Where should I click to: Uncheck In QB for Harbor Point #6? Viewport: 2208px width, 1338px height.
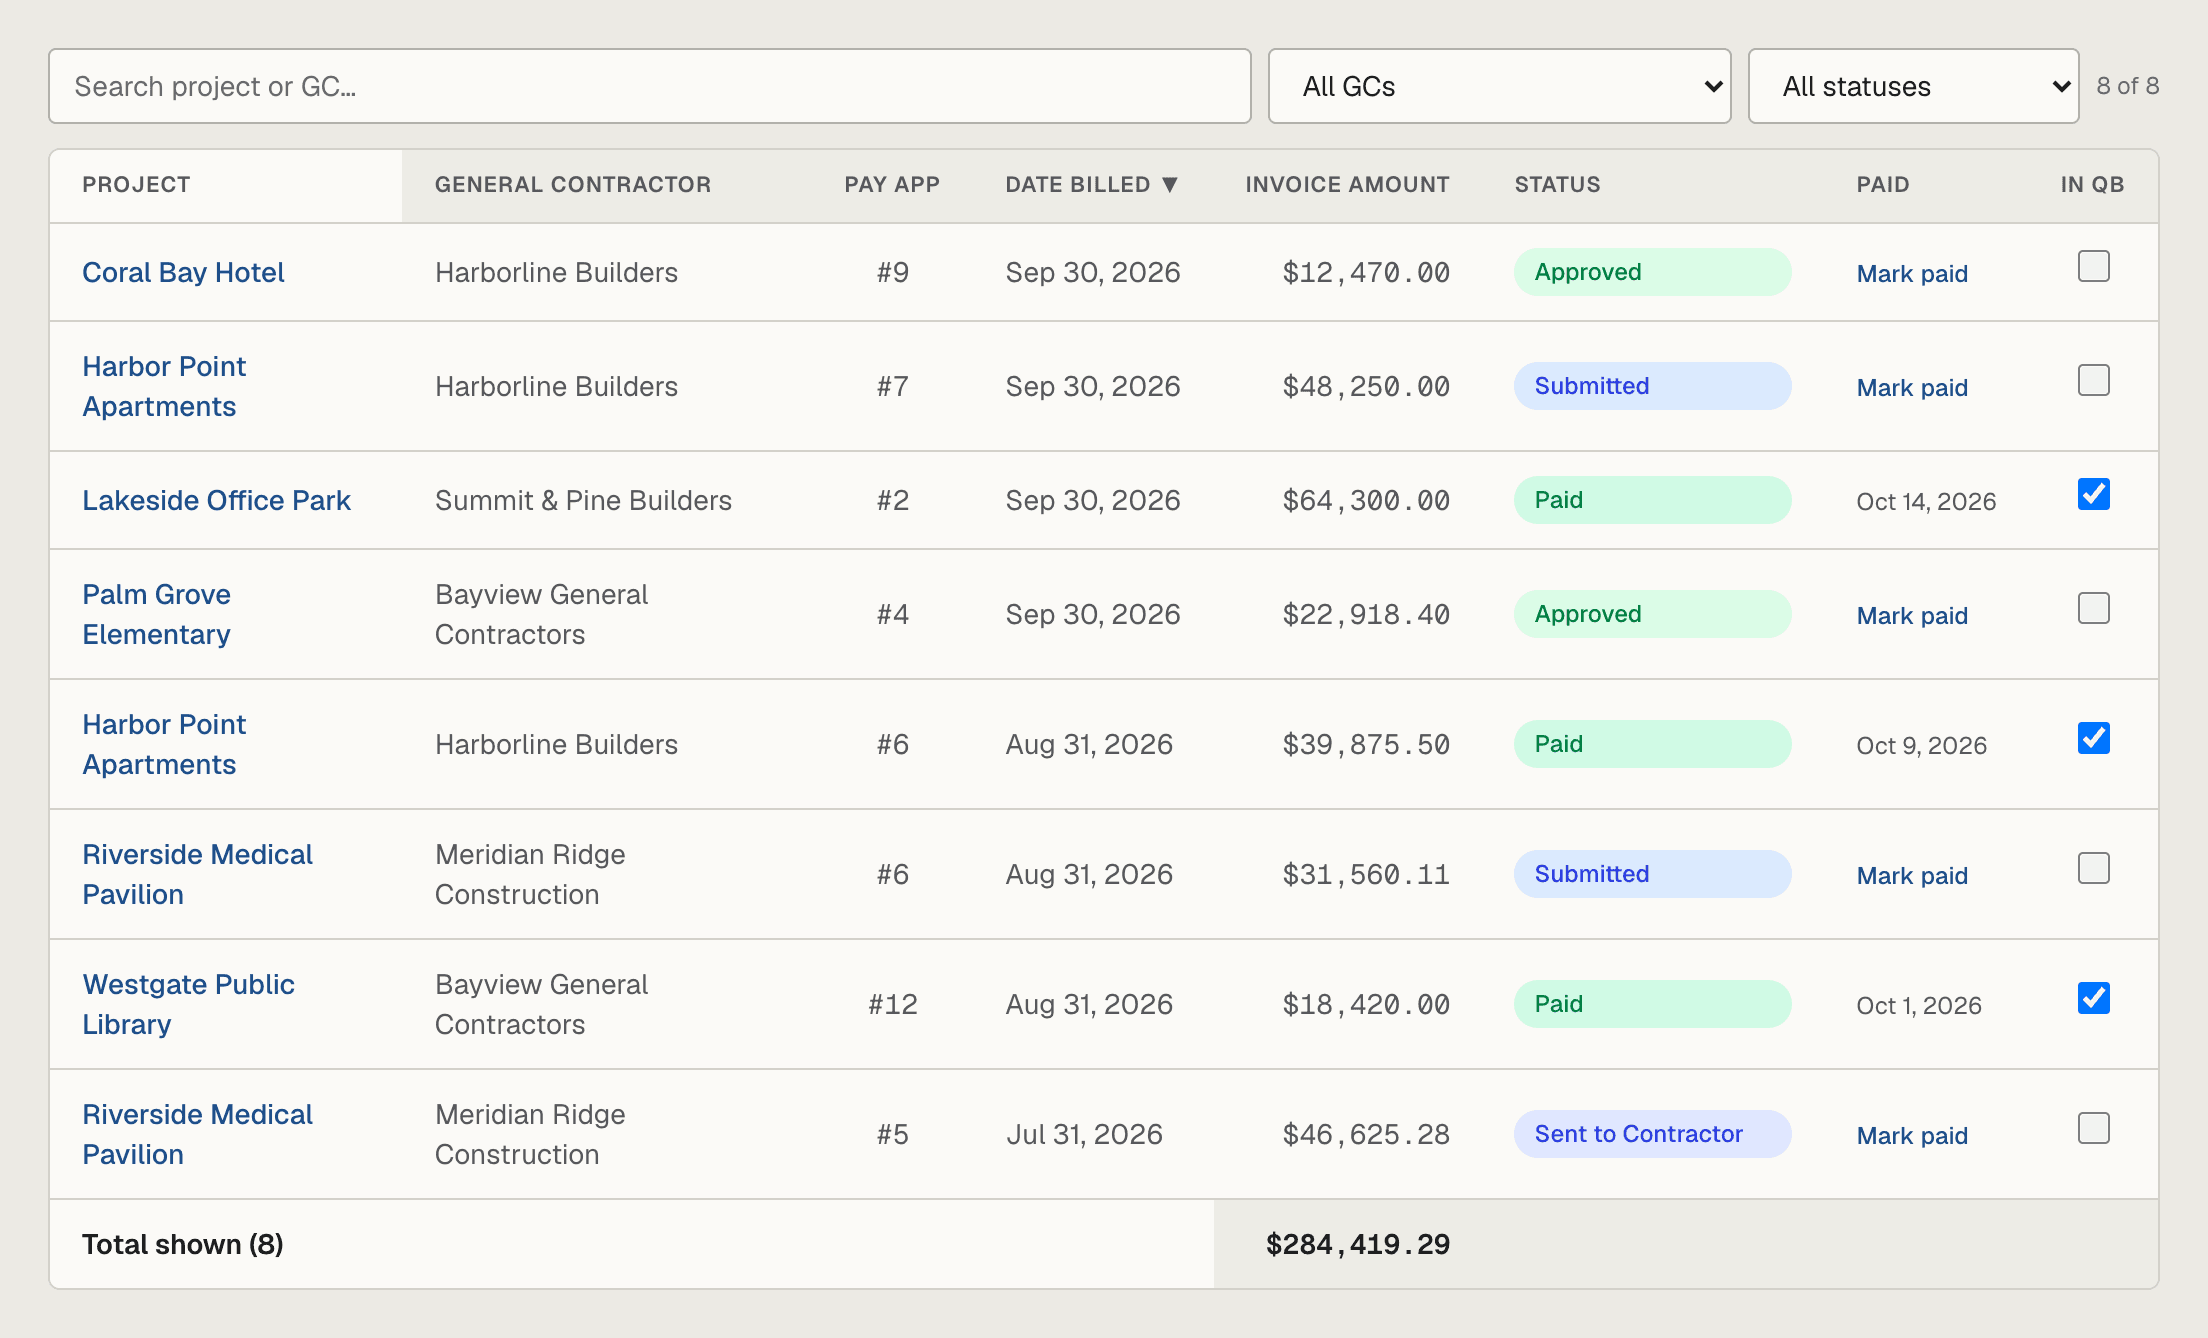coord(2093,738)
